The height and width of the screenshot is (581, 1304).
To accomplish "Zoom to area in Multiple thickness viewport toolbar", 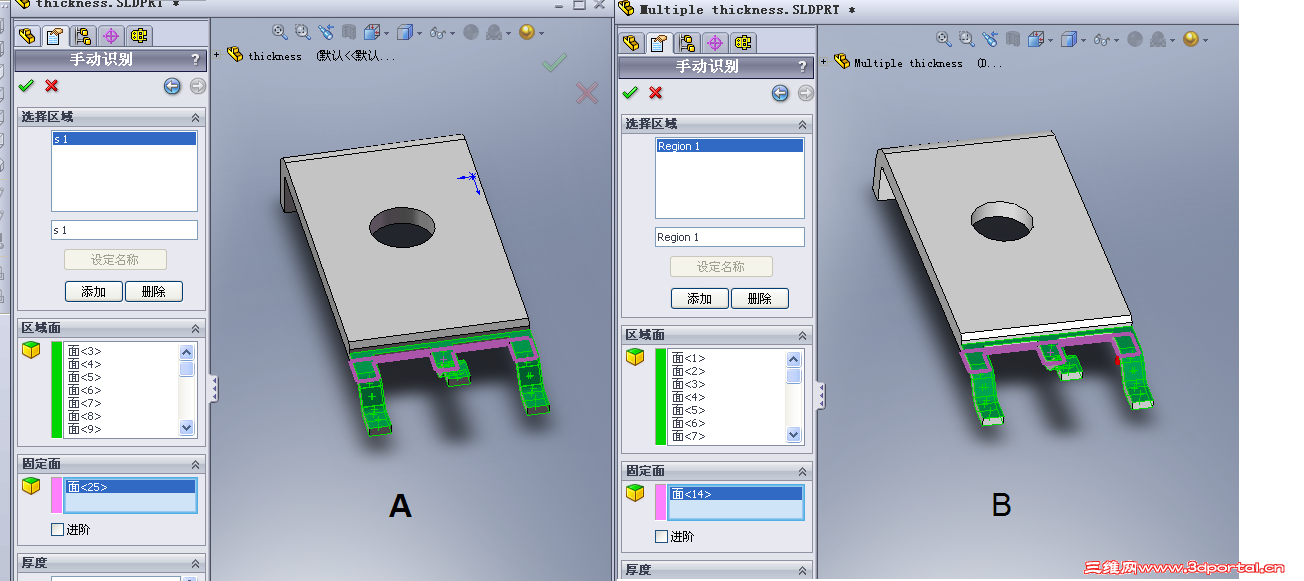I will (966, 39).
